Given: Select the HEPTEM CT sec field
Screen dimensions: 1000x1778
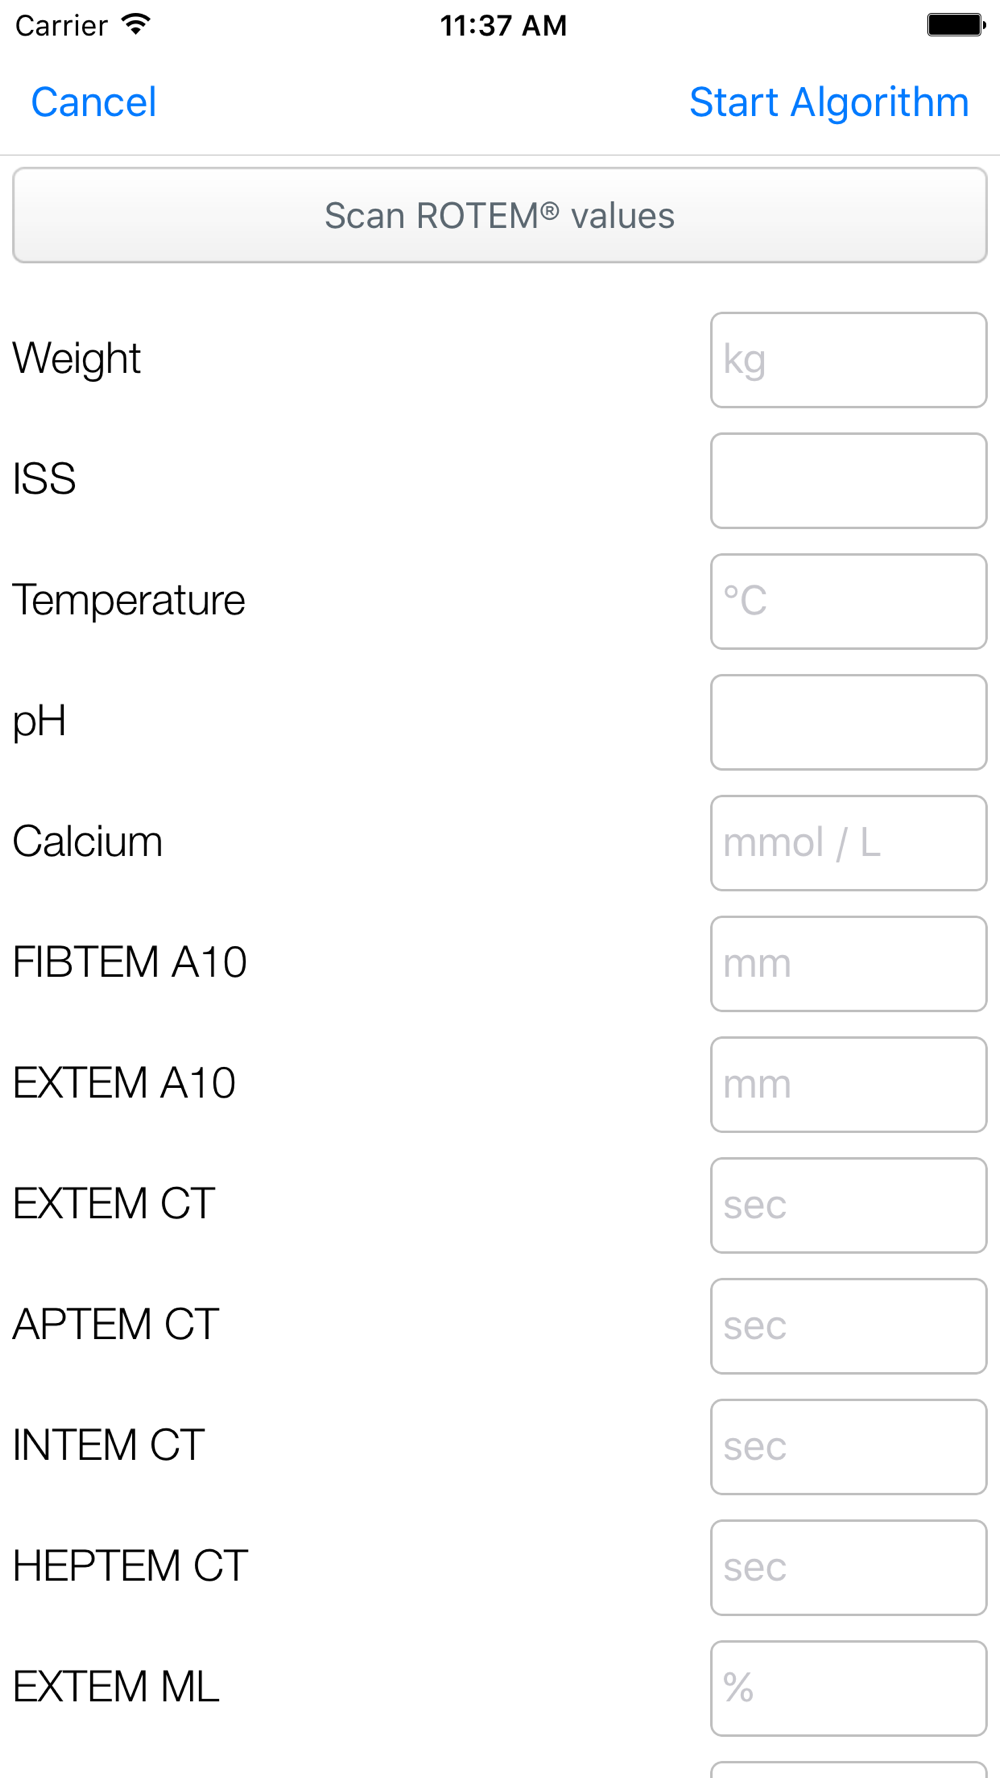Looking at the screenshot, I should coord(848,1568).
